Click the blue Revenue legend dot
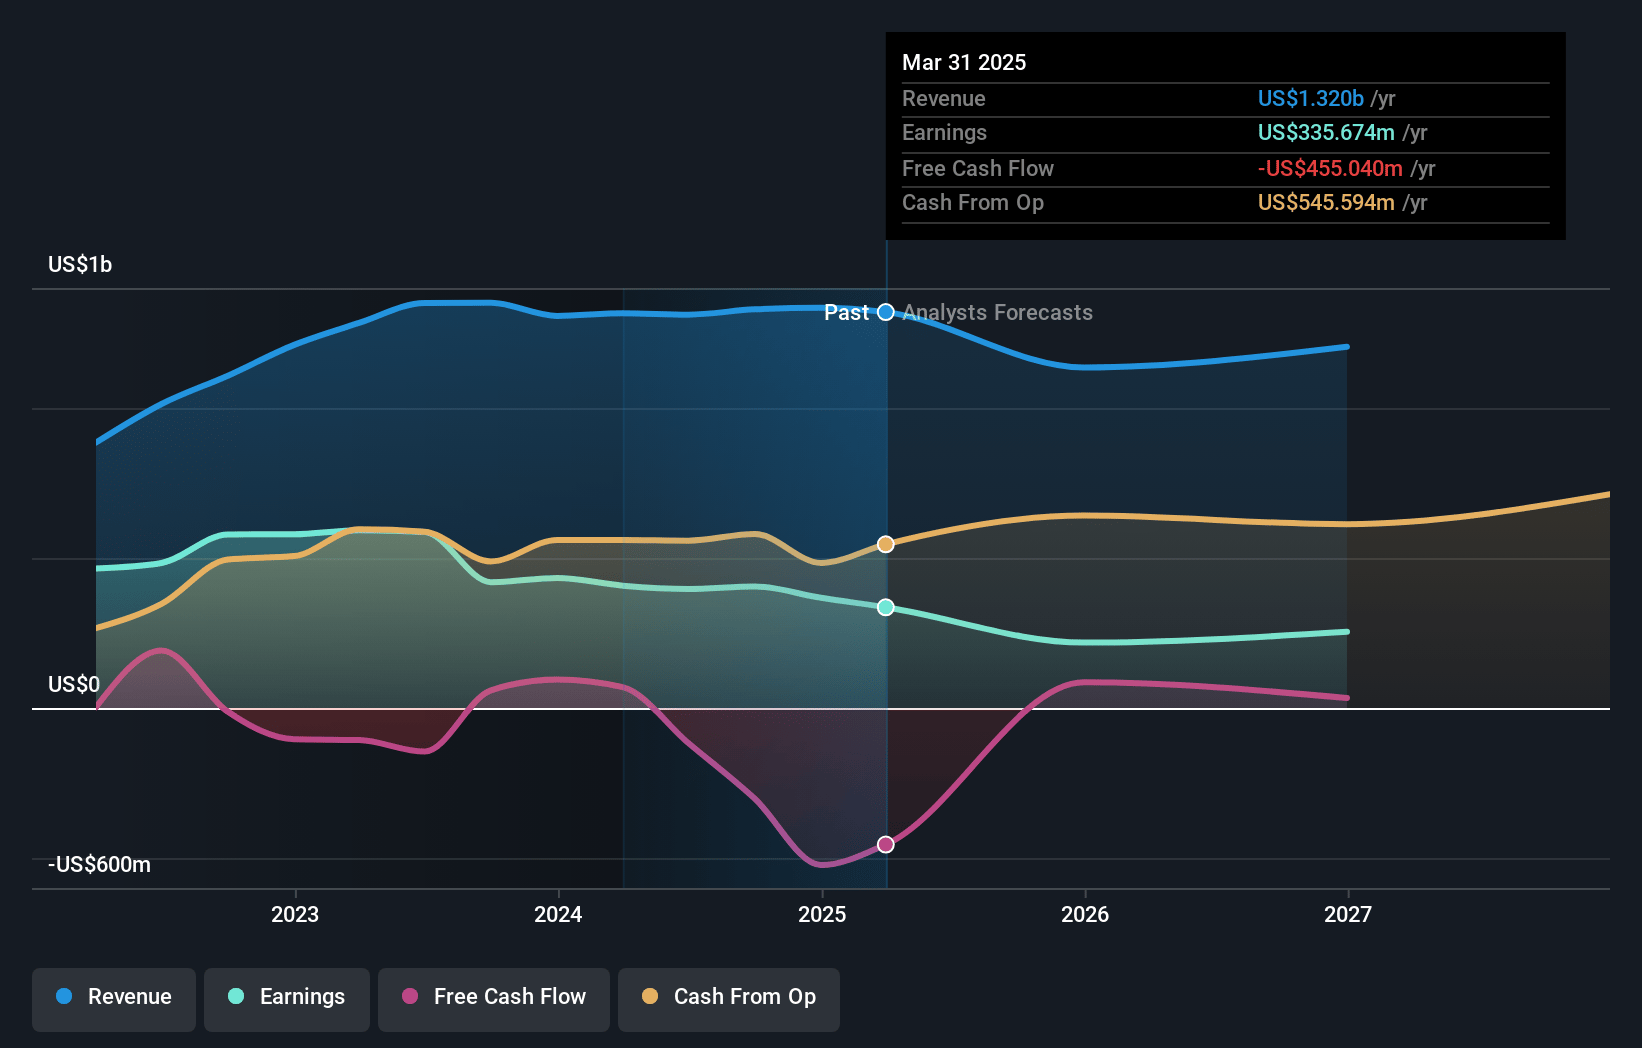 pos(64,996)
